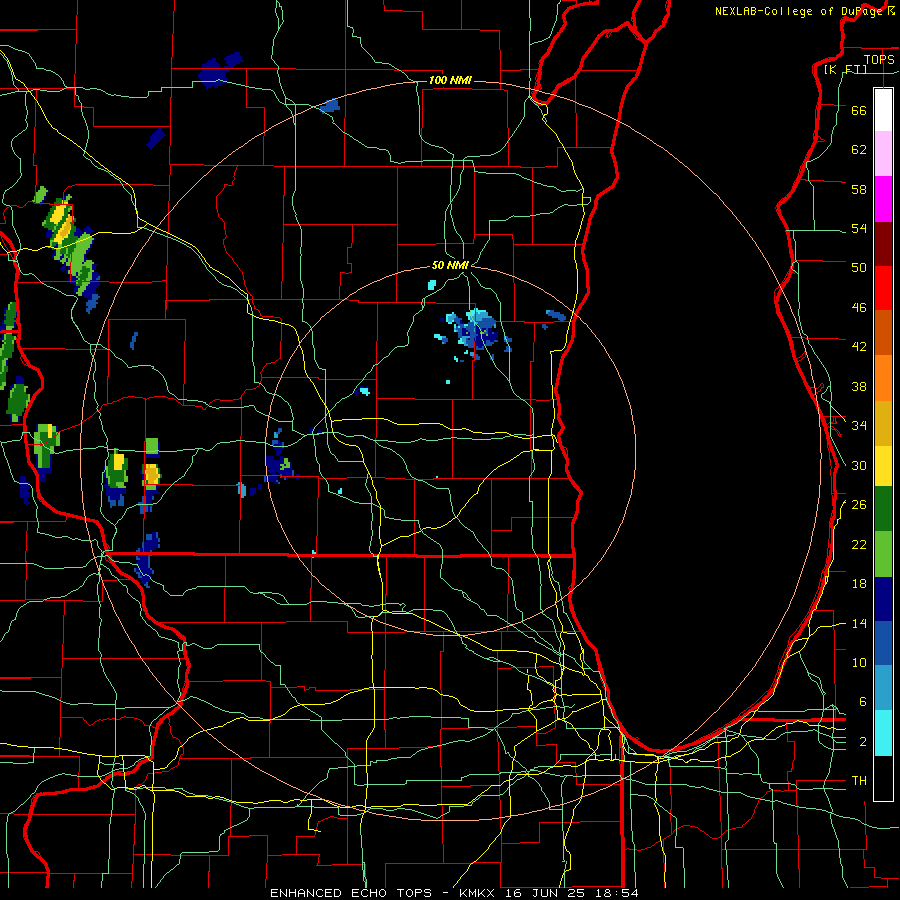Screen dimensions: 900x900
Task: Click the medium blue legend swatch
Action: tap(883, 643)
